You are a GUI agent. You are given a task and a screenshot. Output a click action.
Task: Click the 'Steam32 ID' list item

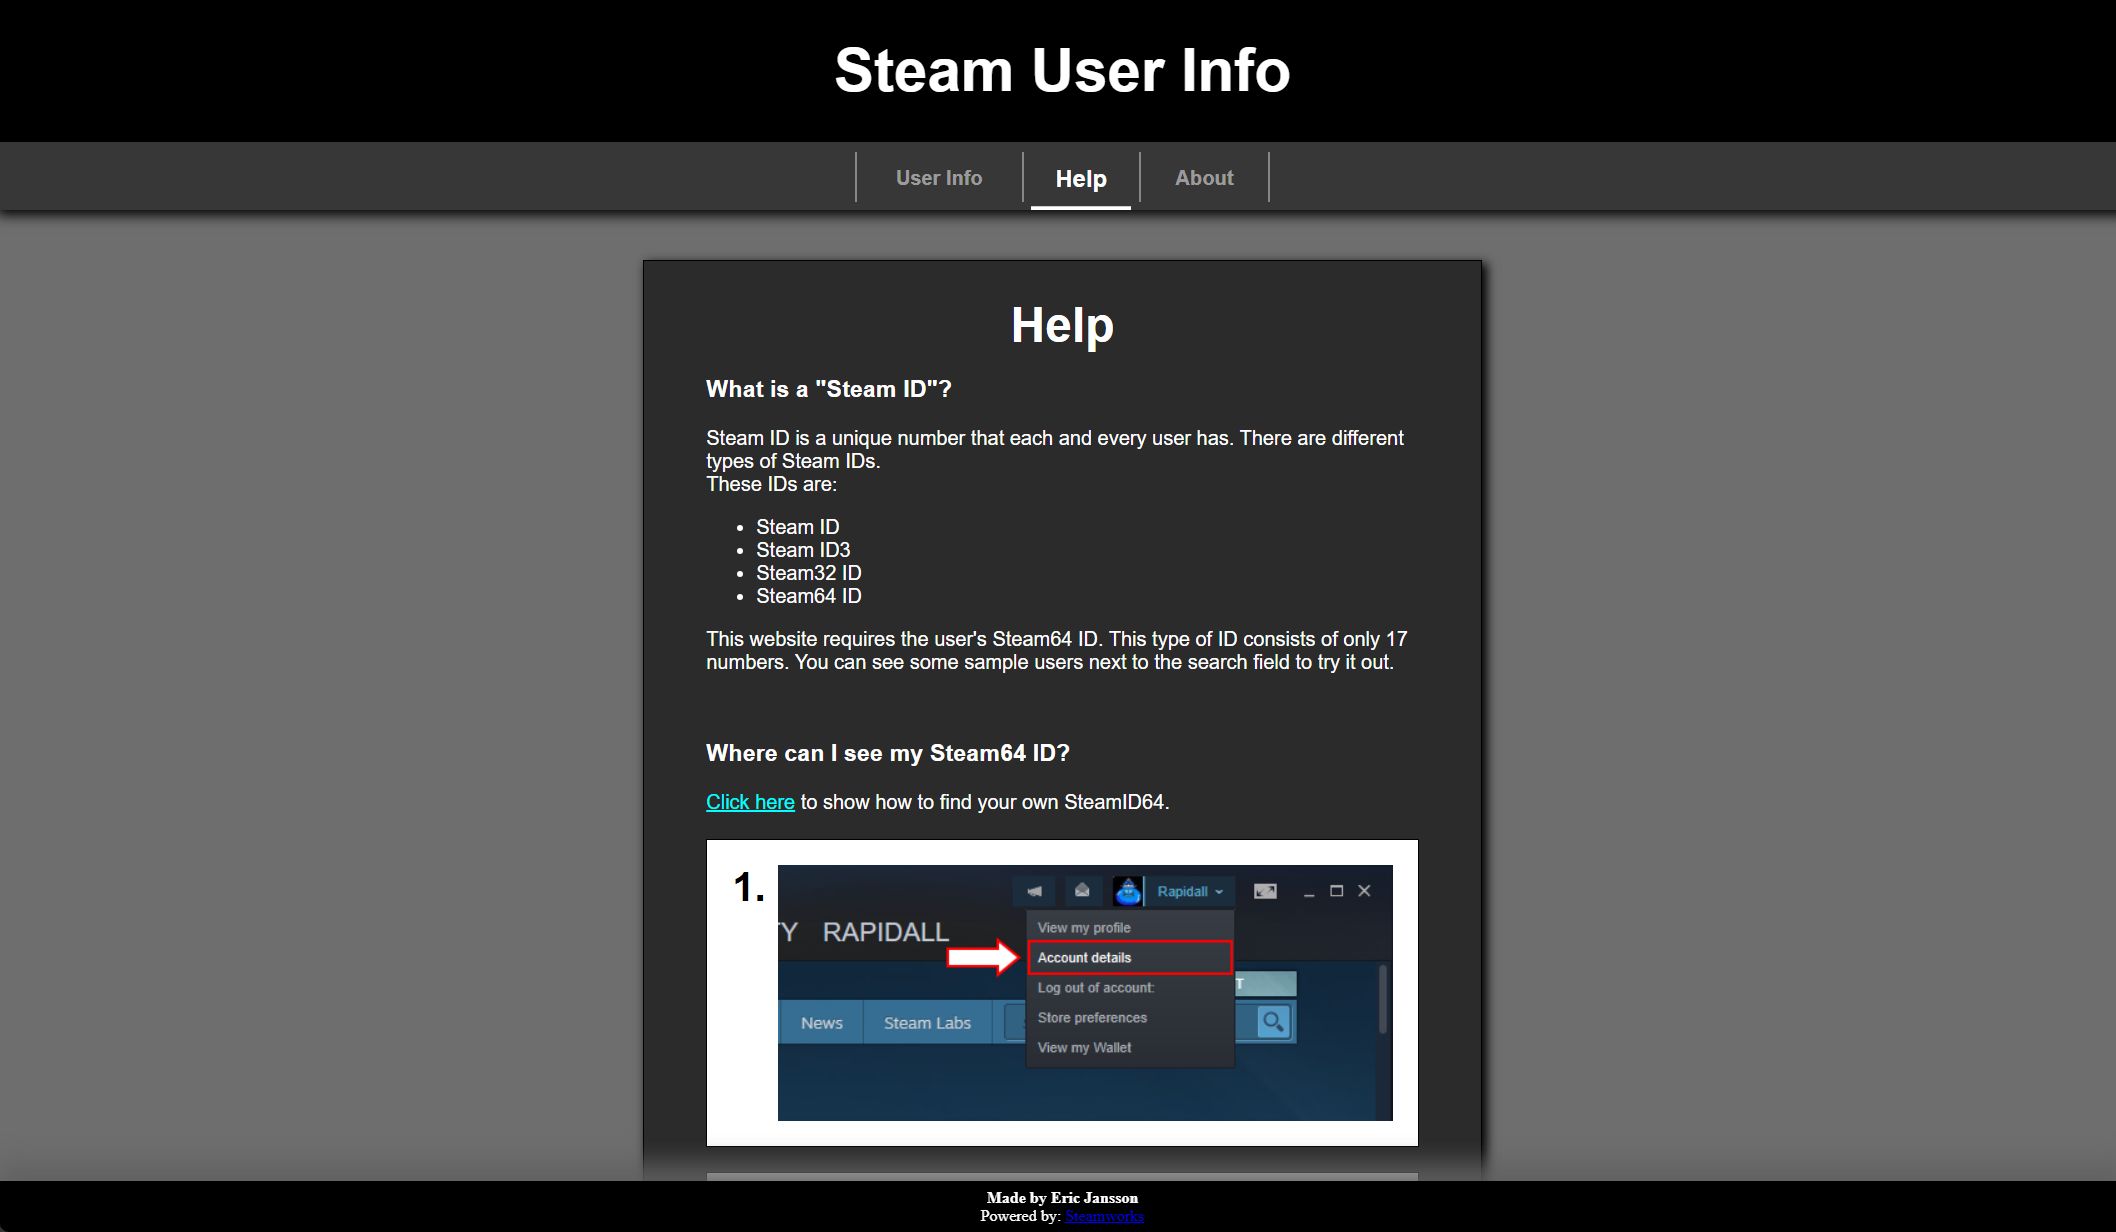(x=809, y=573)
